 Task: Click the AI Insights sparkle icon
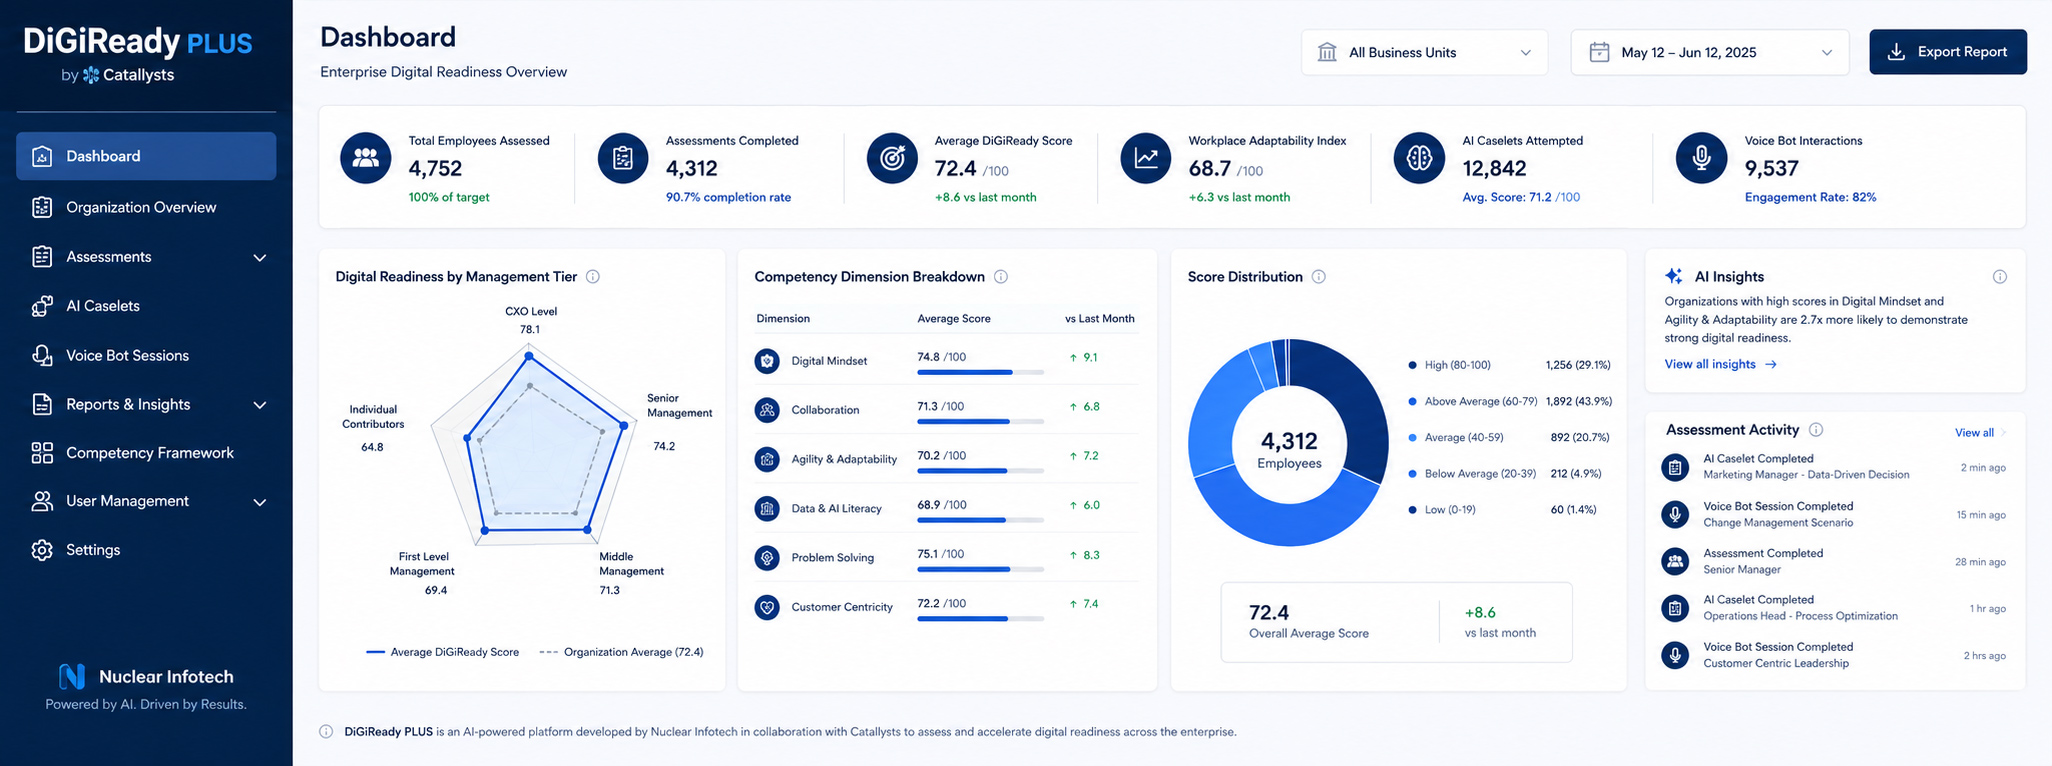click(x=1673, y=277)
